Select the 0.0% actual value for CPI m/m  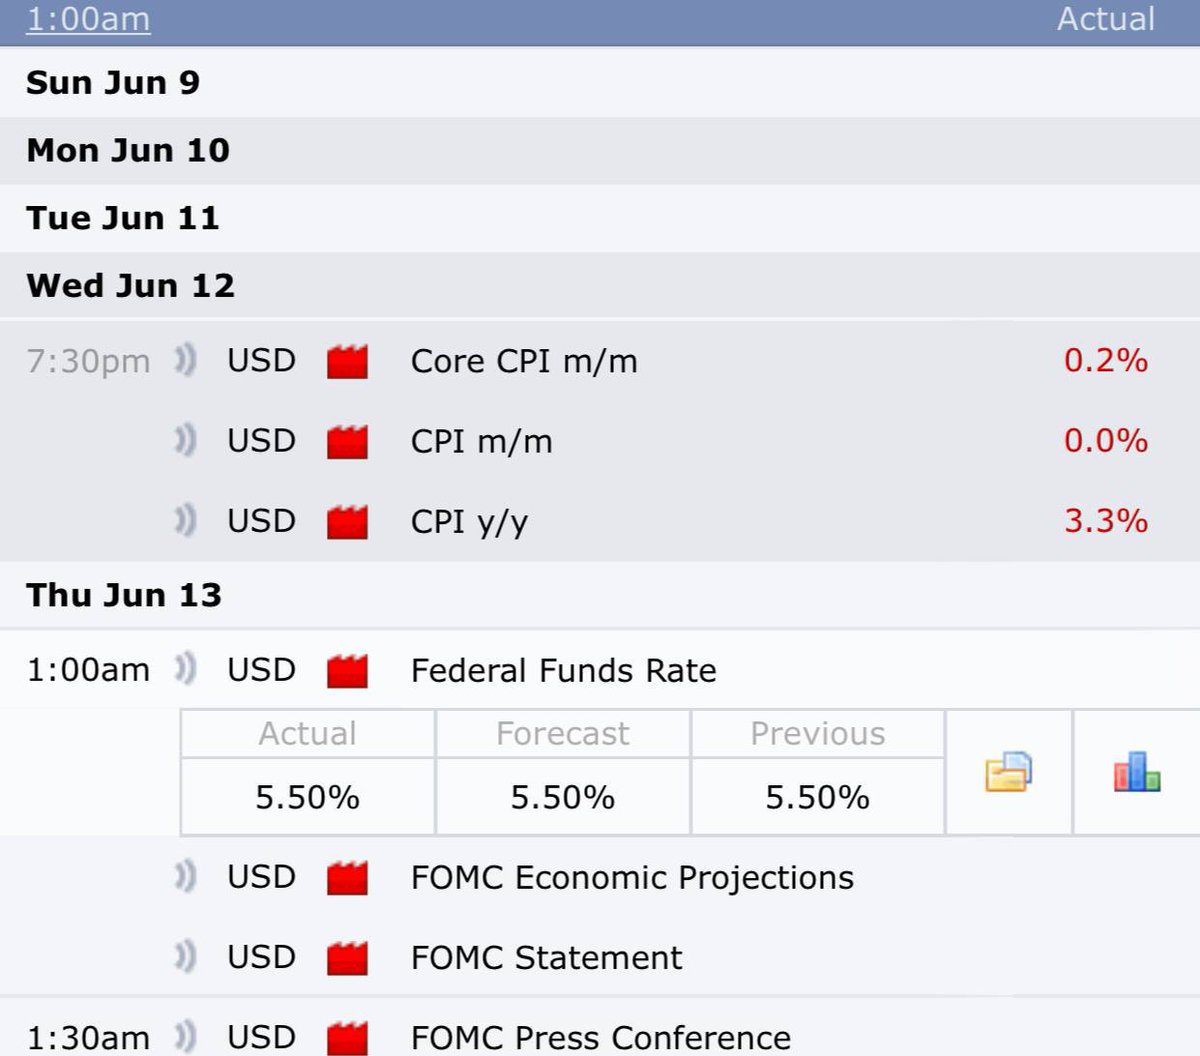(1105, 440)
